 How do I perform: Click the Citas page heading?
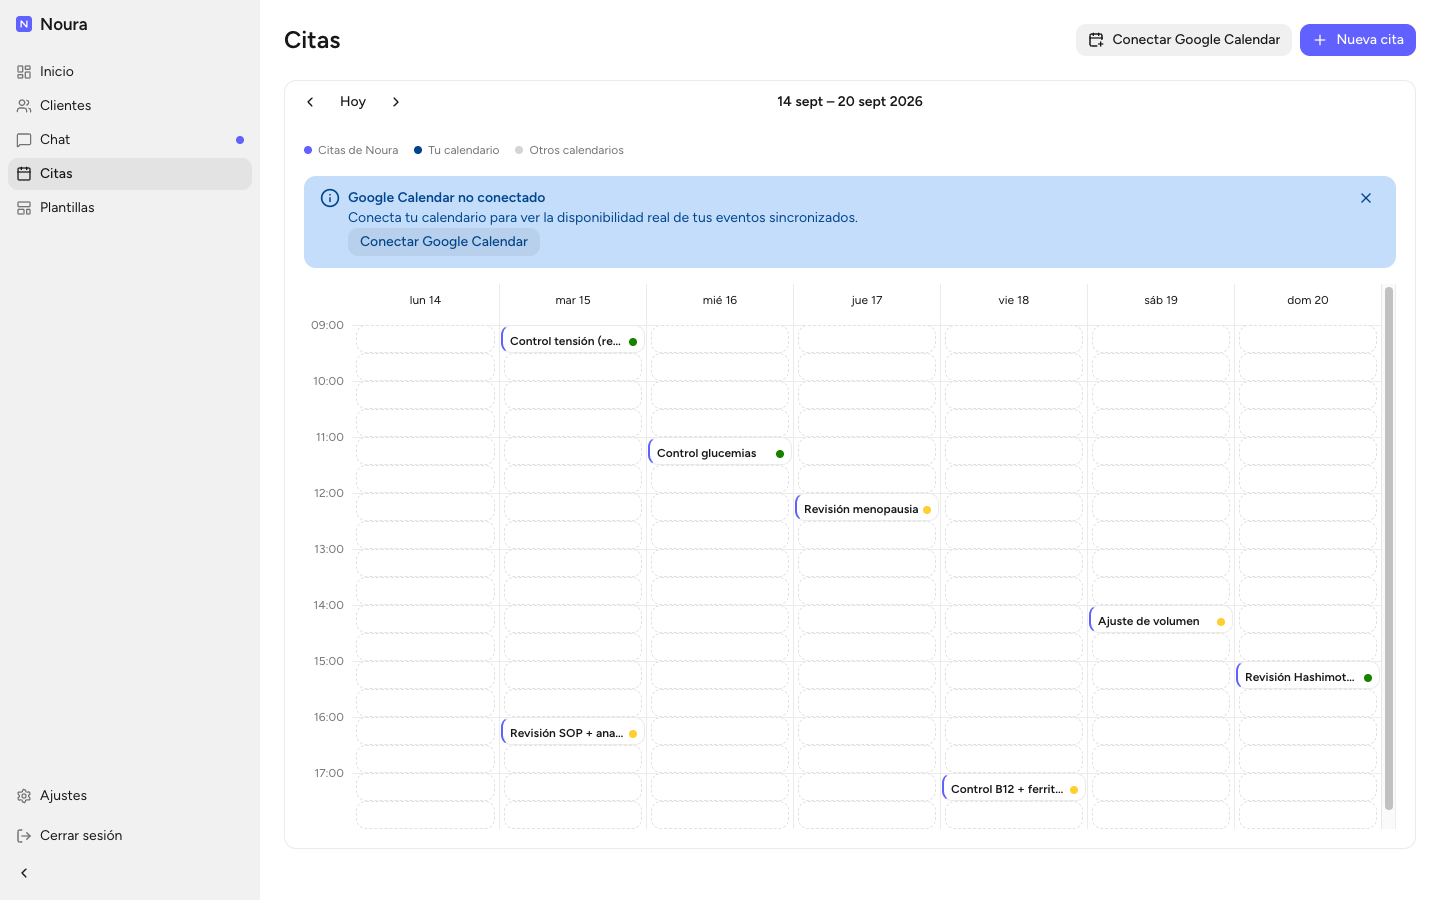coord(312,40)
